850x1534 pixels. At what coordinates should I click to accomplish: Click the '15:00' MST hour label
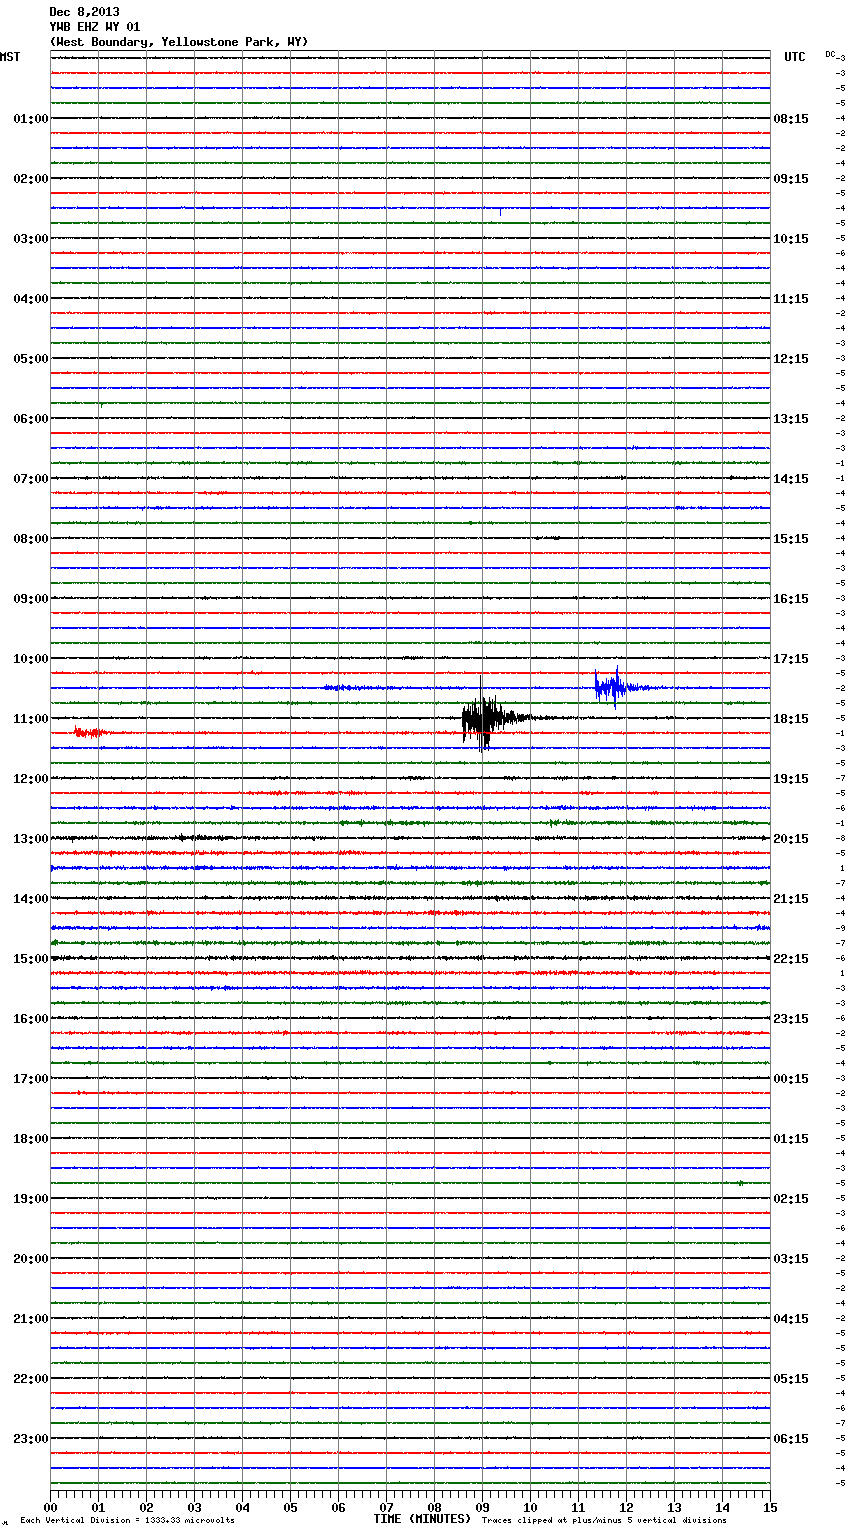[x=31, y=959]
